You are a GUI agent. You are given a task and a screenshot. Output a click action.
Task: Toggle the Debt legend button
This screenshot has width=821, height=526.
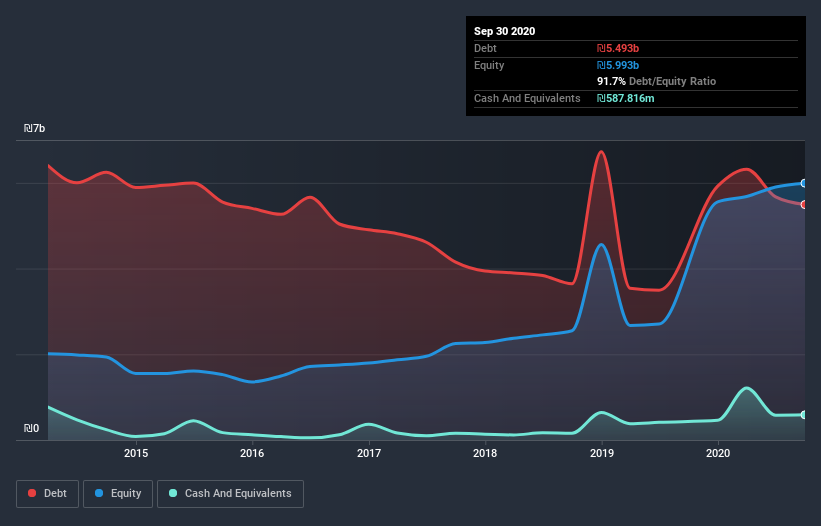[48, 494]
